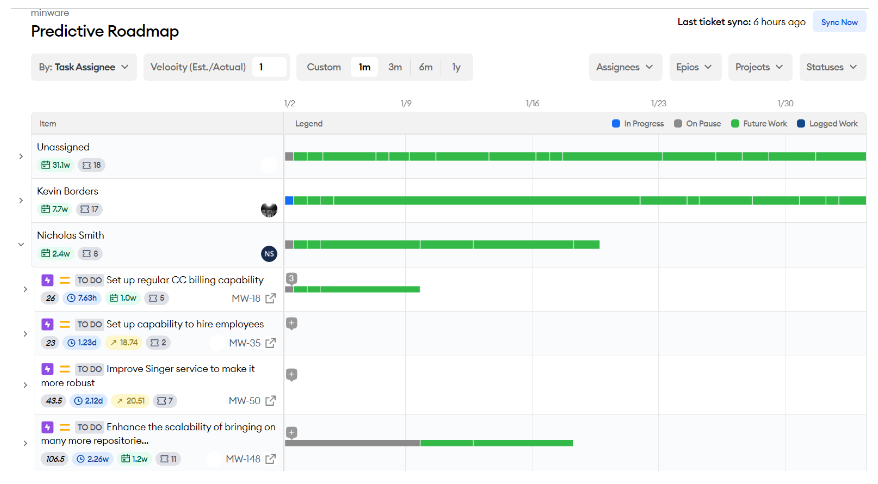Viewport: 878px width, 484px height.
Task: Open external link icon for MW-18
Action: [x=270, y=299]
